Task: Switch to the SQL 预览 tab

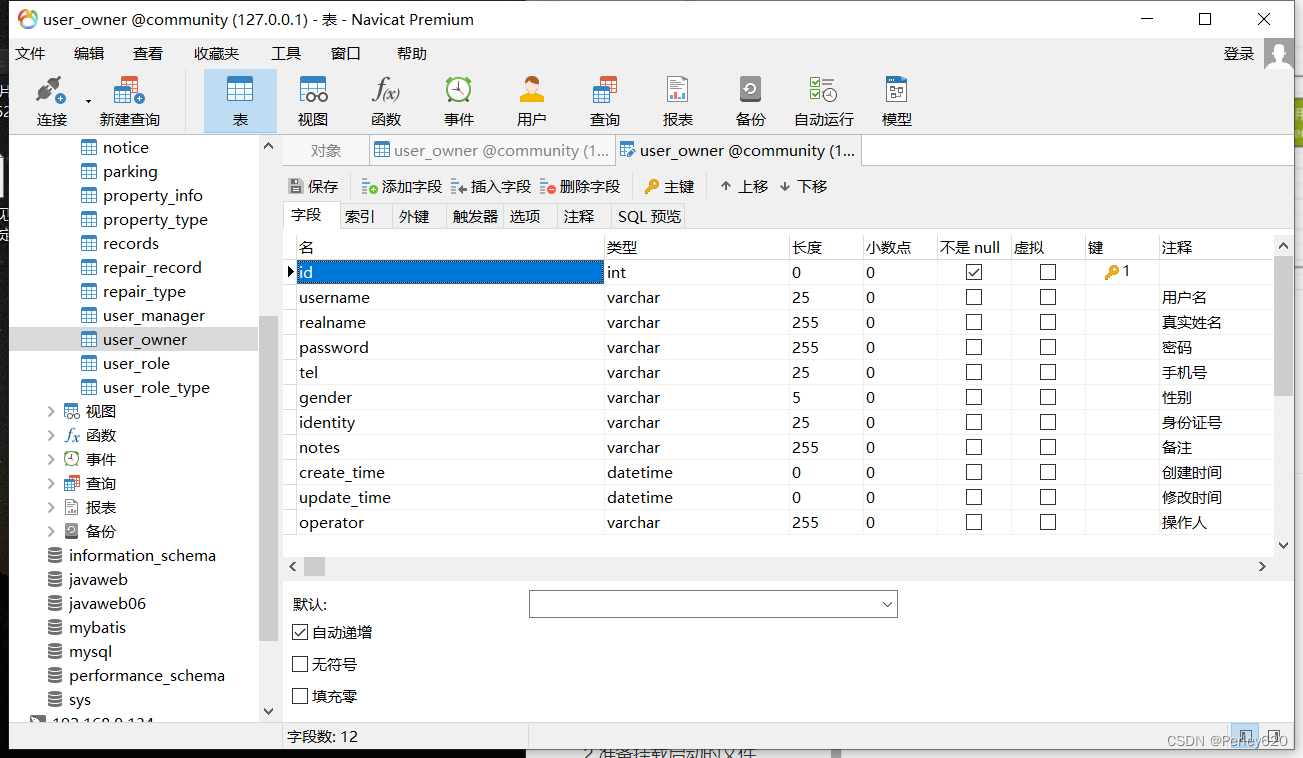Action: coord(649,216)
